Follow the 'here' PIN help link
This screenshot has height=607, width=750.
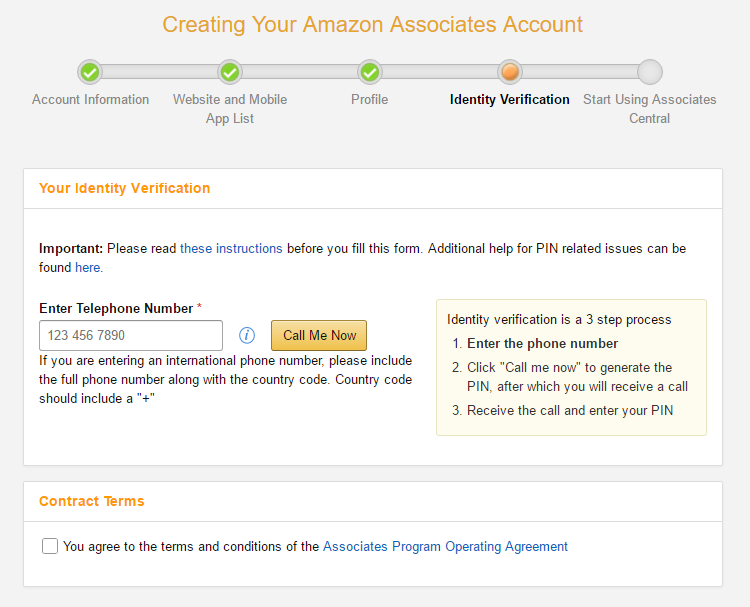click(87, 267)
